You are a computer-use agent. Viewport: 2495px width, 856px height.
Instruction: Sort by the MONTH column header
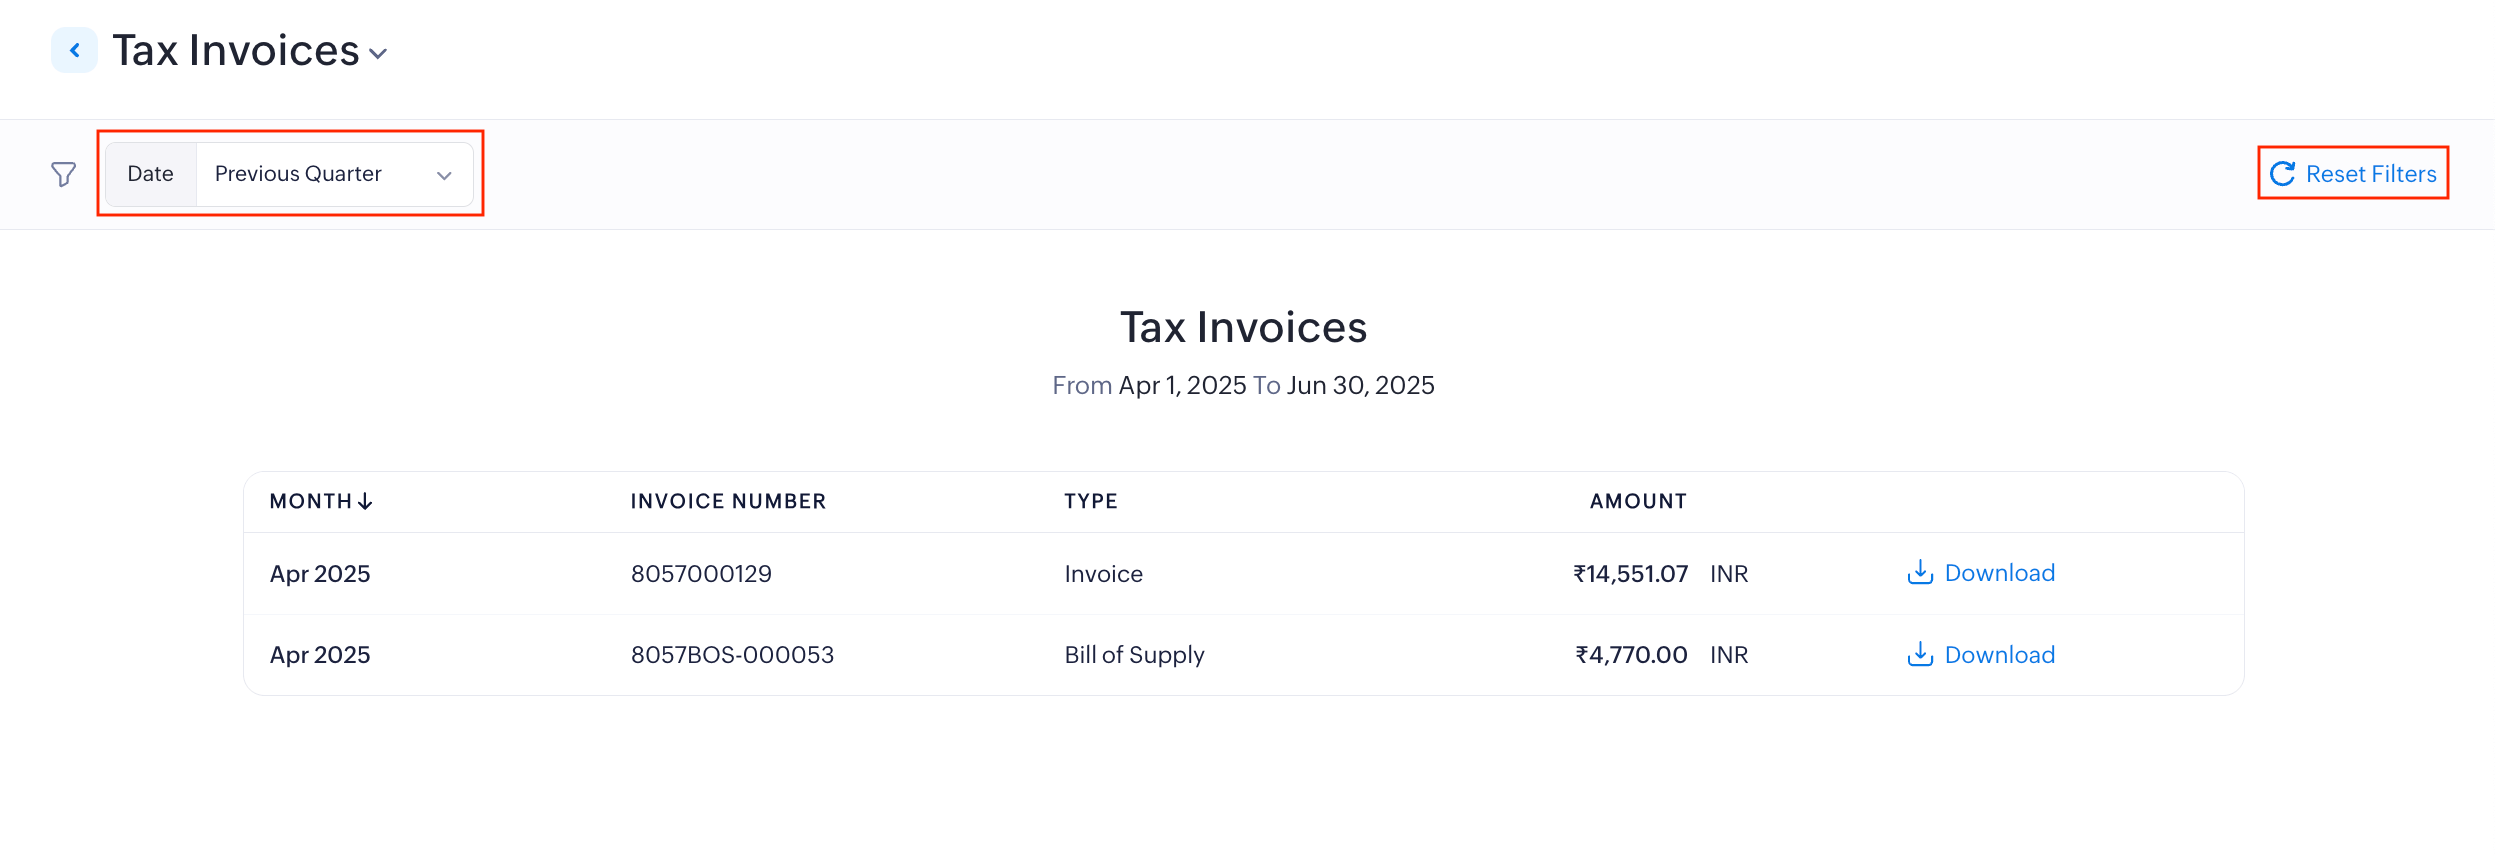[x=310, y=501]
